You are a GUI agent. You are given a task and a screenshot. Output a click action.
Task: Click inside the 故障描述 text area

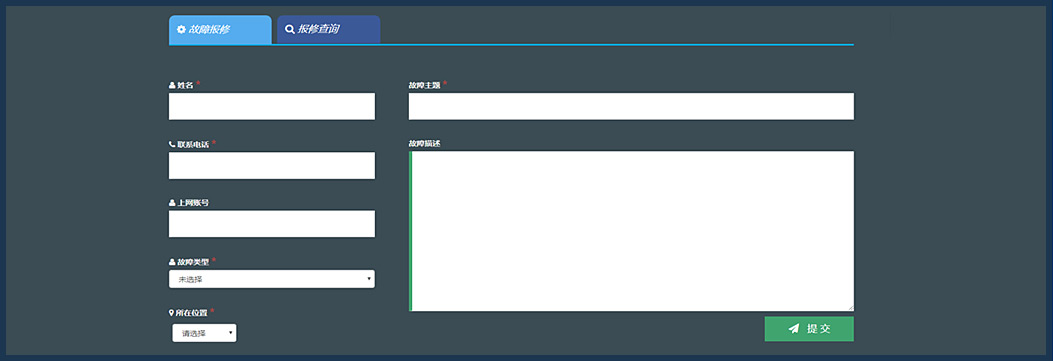[631, 231]
